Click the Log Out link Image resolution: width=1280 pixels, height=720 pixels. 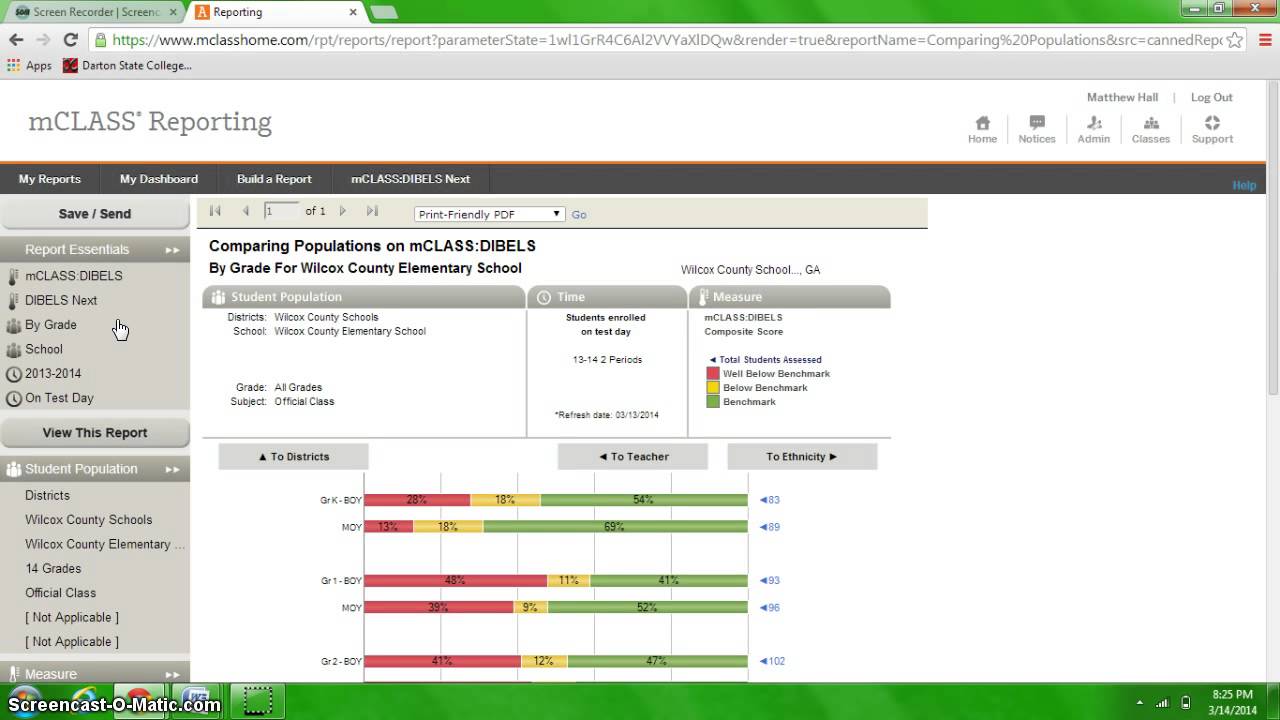1211,97
